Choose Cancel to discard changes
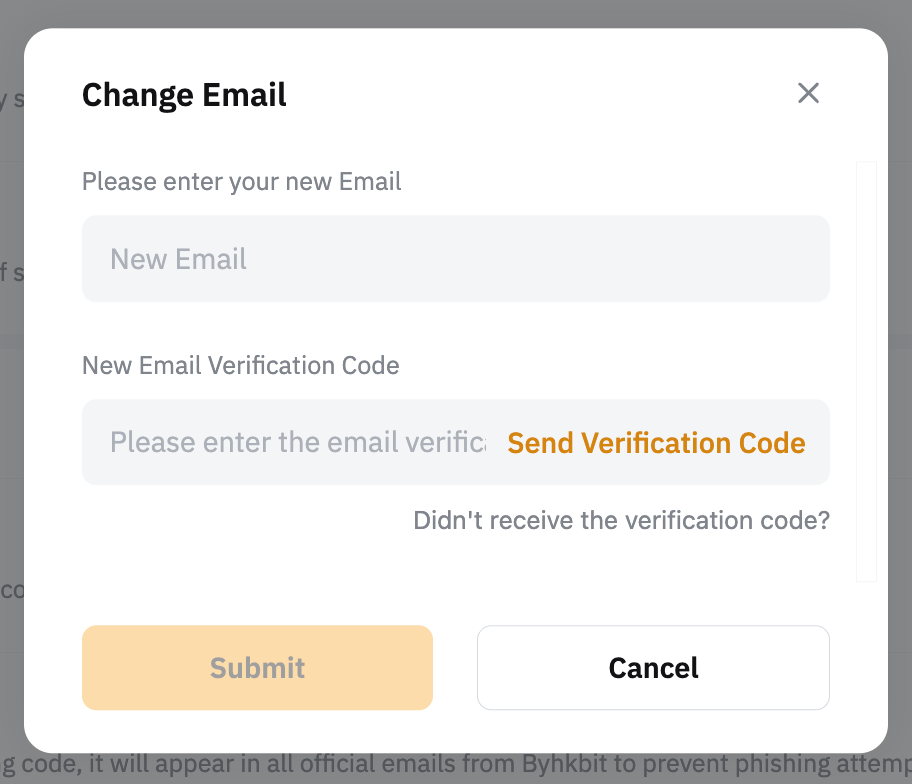Screen dimensions: 912x784 pyautogui.click(x=653, y=668)
